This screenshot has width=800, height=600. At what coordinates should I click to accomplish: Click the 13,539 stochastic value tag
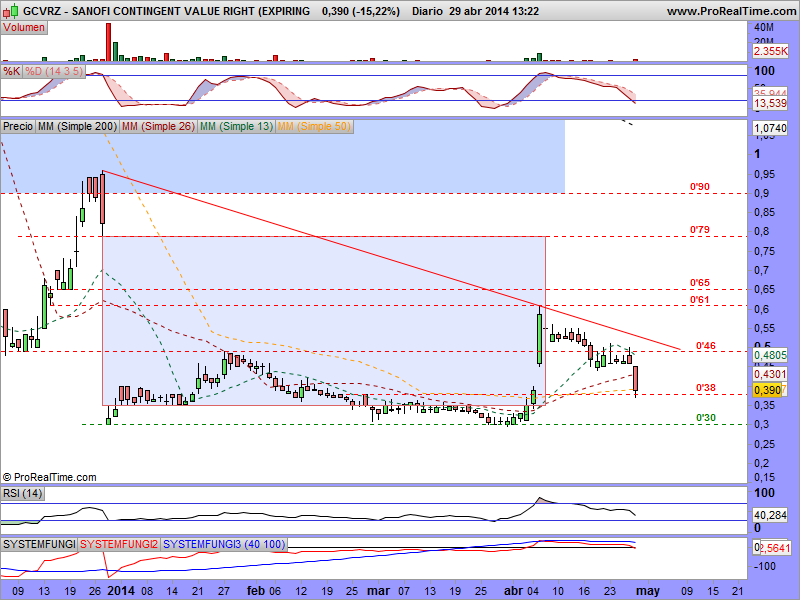click(x=770, y=103)
